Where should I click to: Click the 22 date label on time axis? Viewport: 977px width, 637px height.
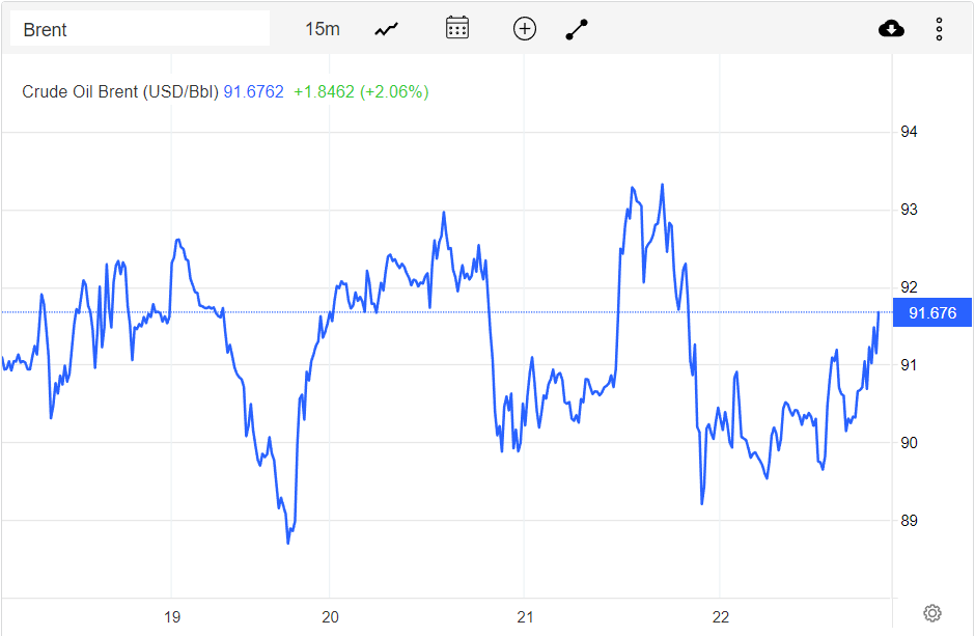pos(721,616)
